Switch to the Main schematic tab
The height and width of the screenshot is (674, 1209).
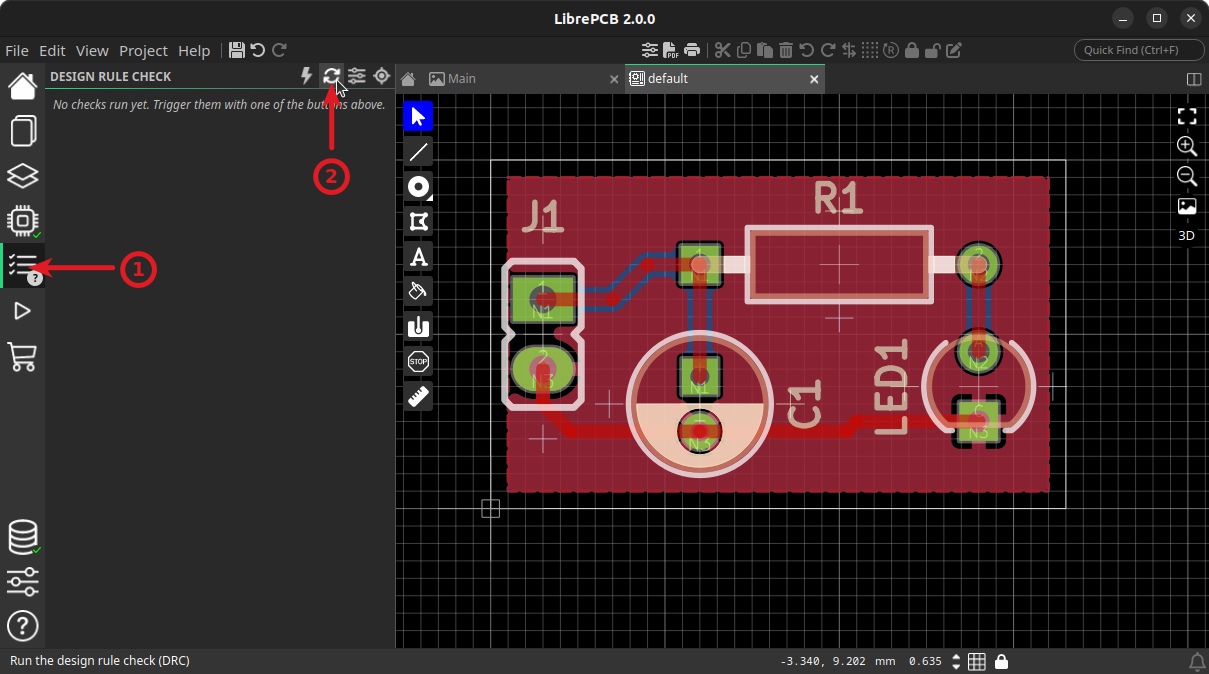tap(460, 79)
